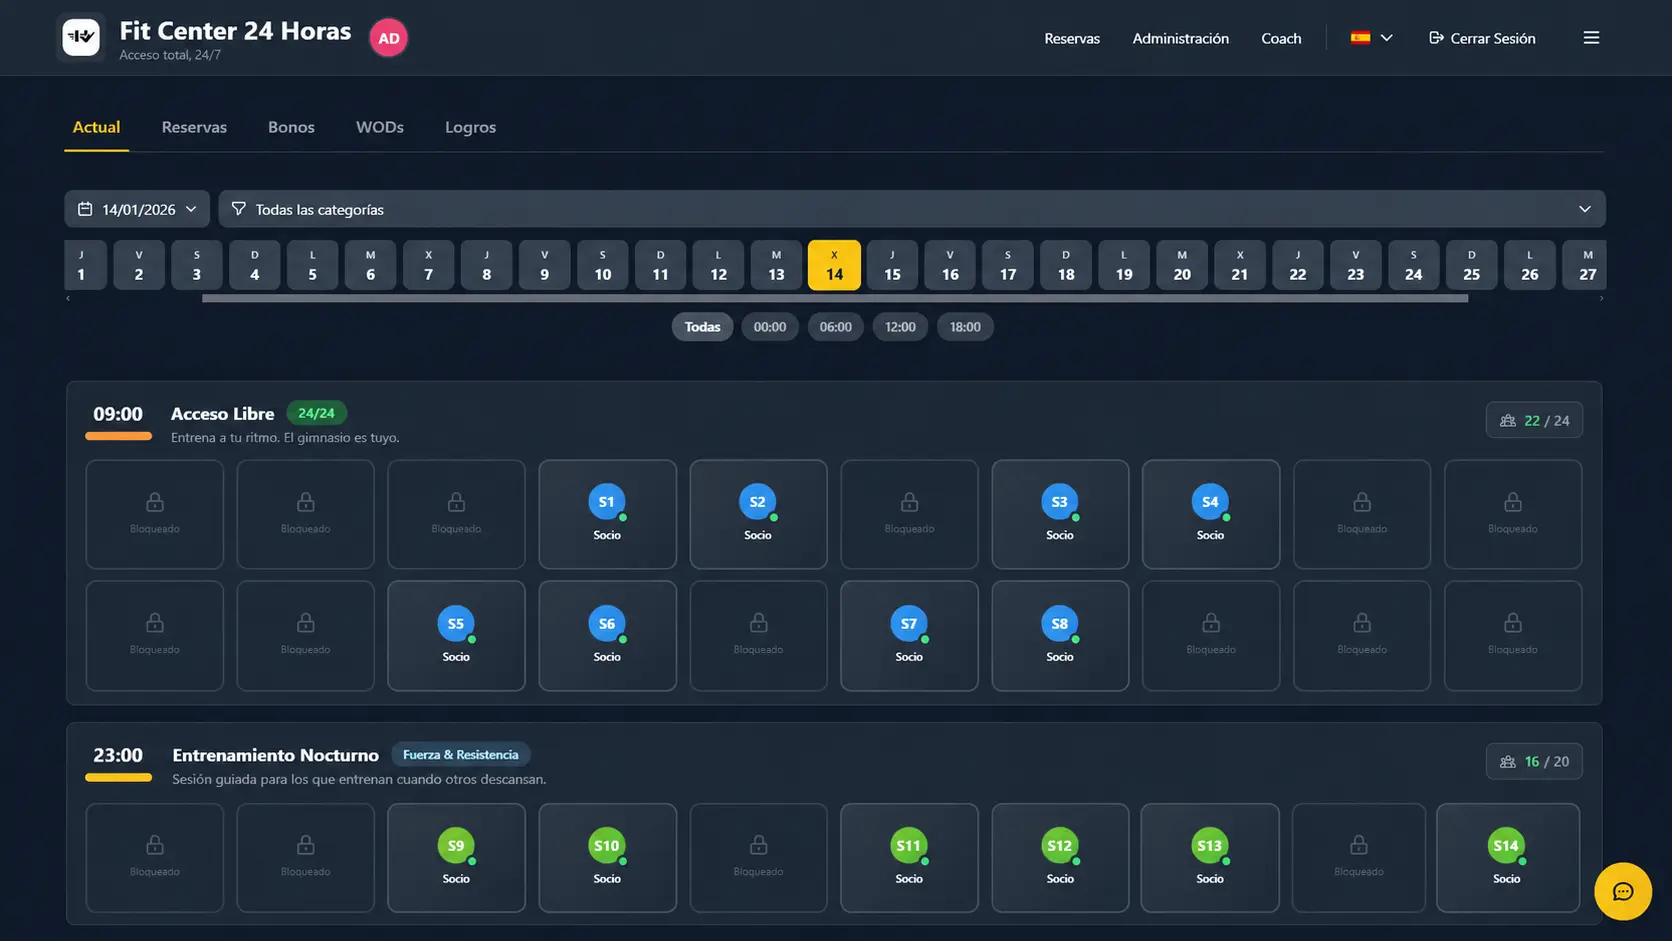Click the calendar icon in date picker
Screen dimensions: 1672x941
[85, 209]
